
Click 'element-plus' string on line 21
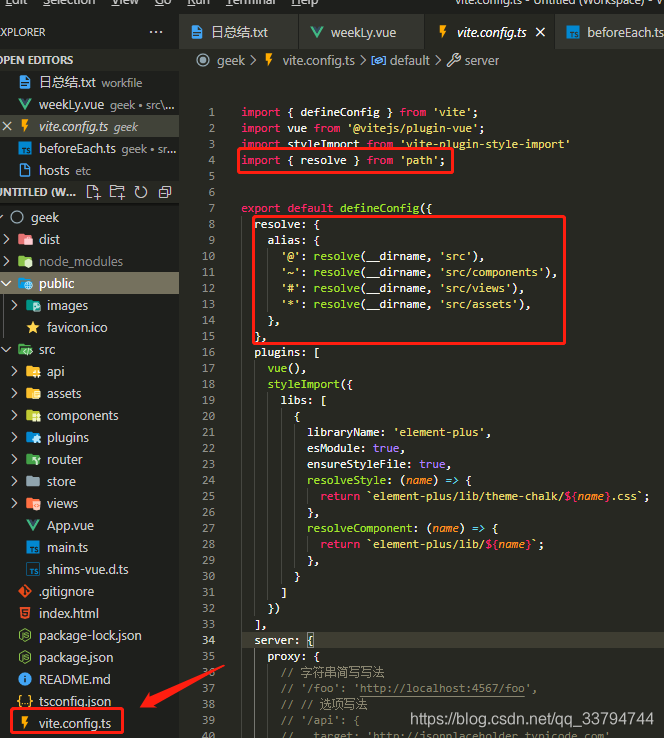(x=439, y=432)
